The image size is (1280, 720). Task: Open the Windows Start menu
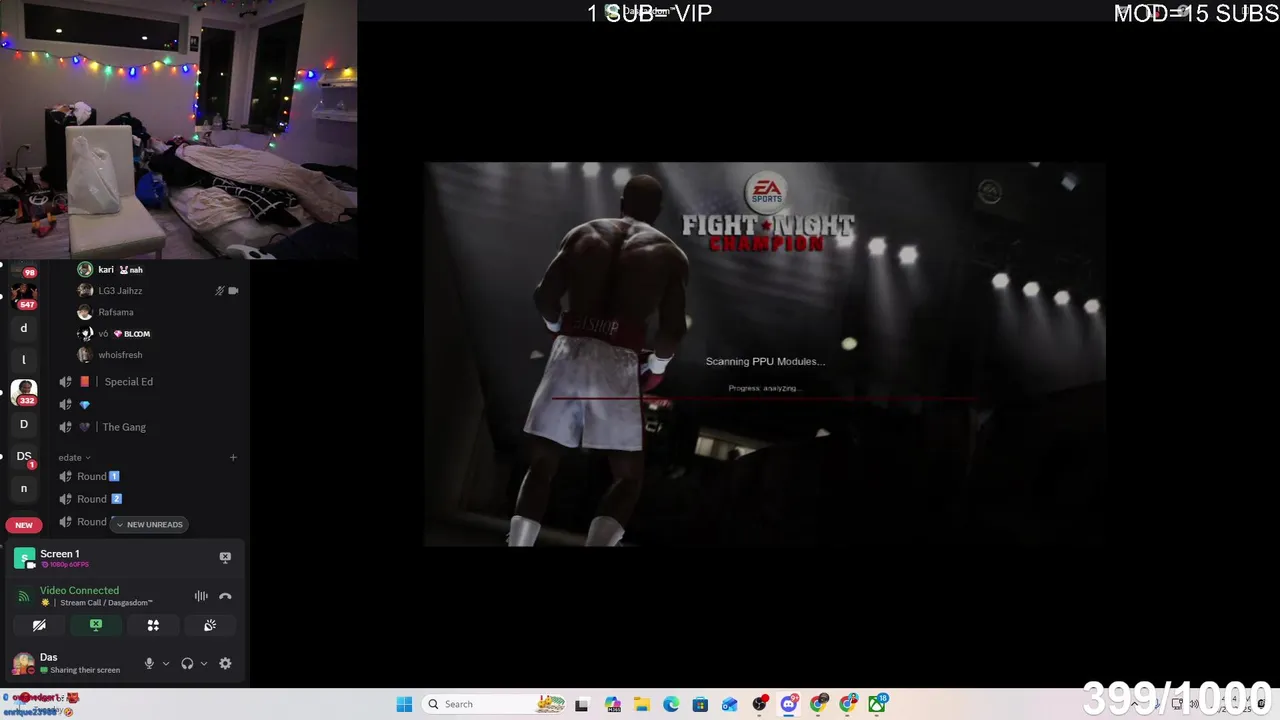click(404, 704)
